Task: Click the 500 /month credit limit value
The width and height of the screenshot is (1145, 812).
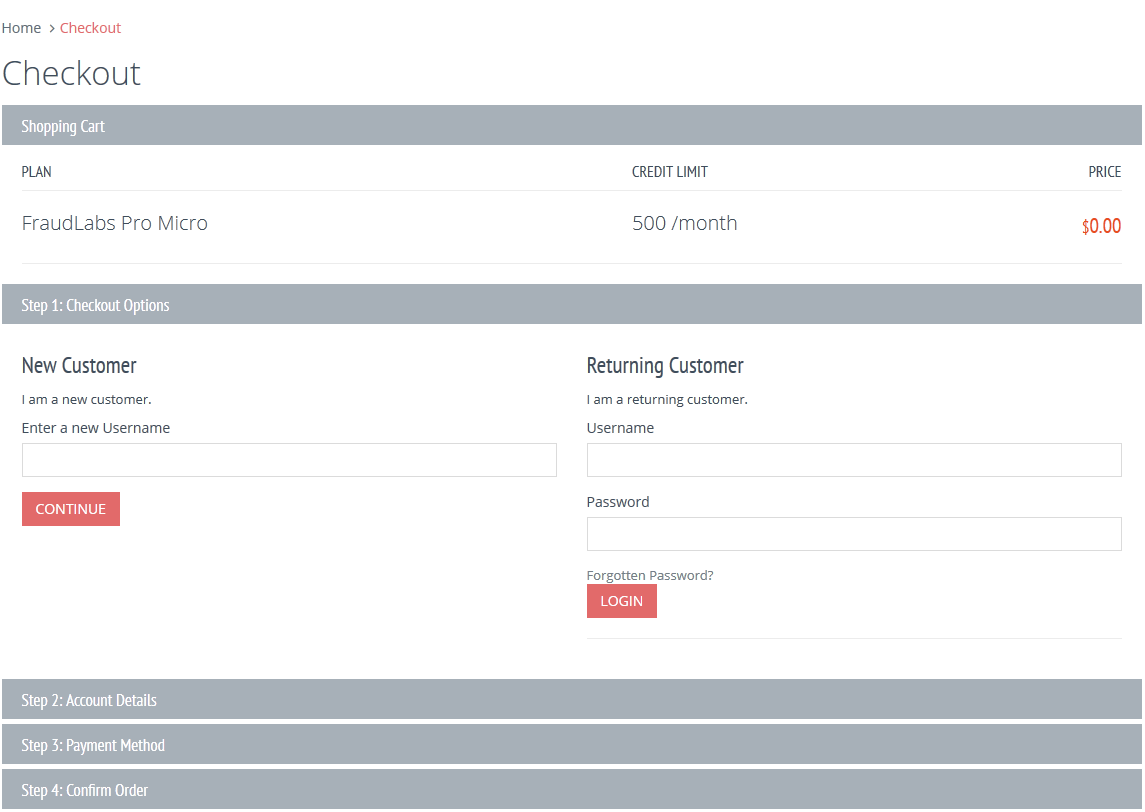Action: (684, 223)
